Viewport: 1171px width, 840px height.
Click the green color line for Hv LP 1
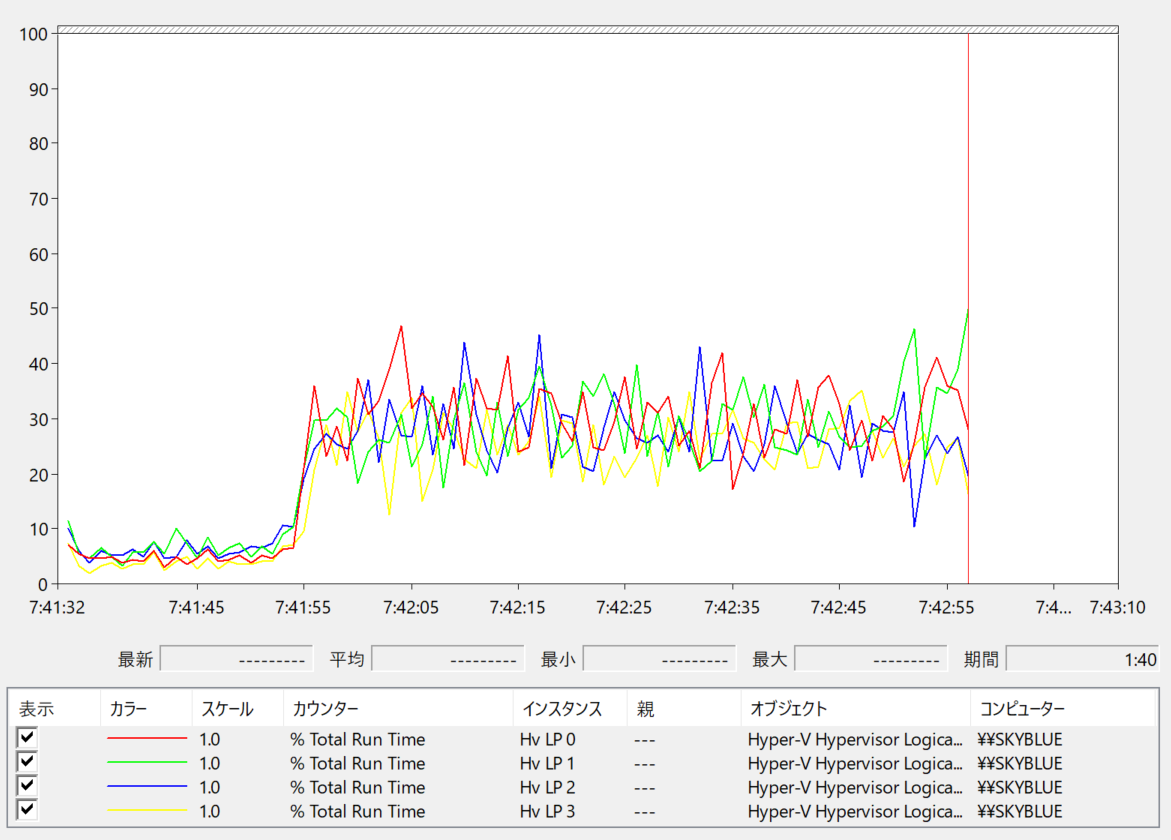click(x=146, y=762)
